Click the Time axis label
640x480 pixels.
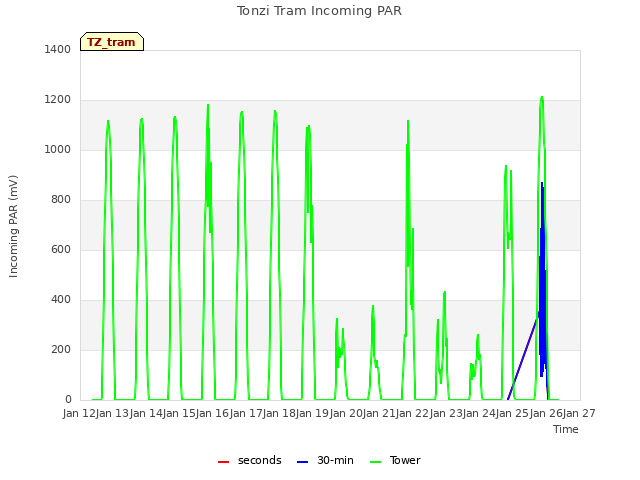[566, 429]
